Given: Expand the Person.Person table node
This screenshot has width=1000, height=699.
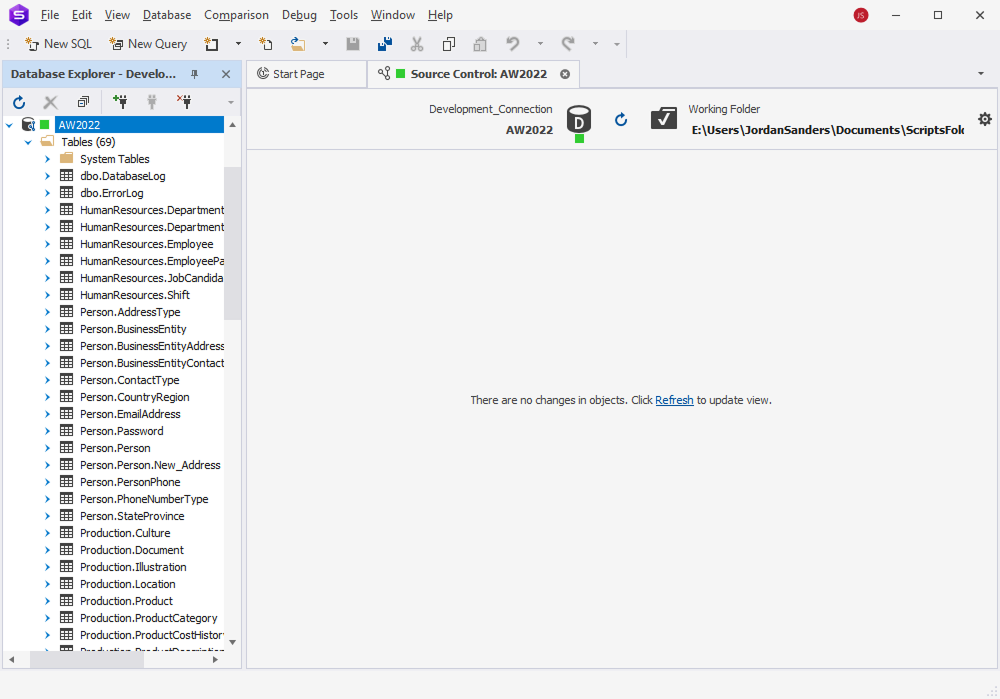Looking at the screenshot, I should coord(47,447).
